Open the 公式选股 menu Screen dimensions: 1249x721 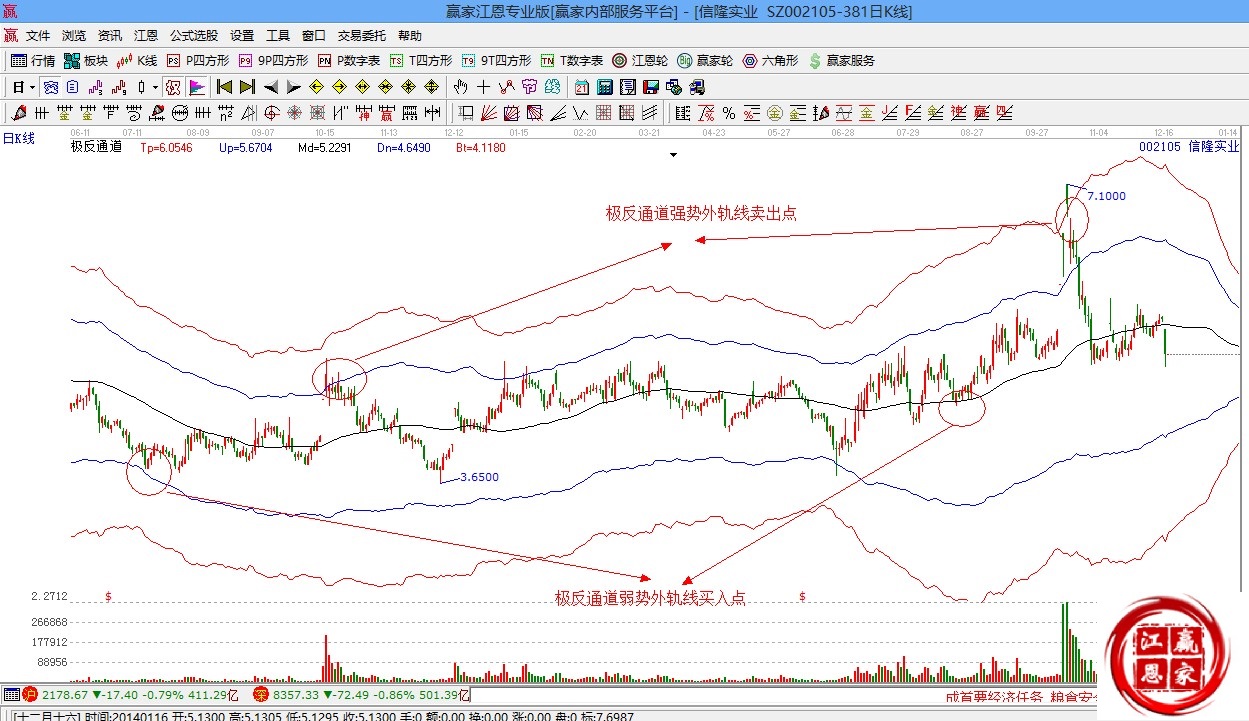tap(194, 35)
